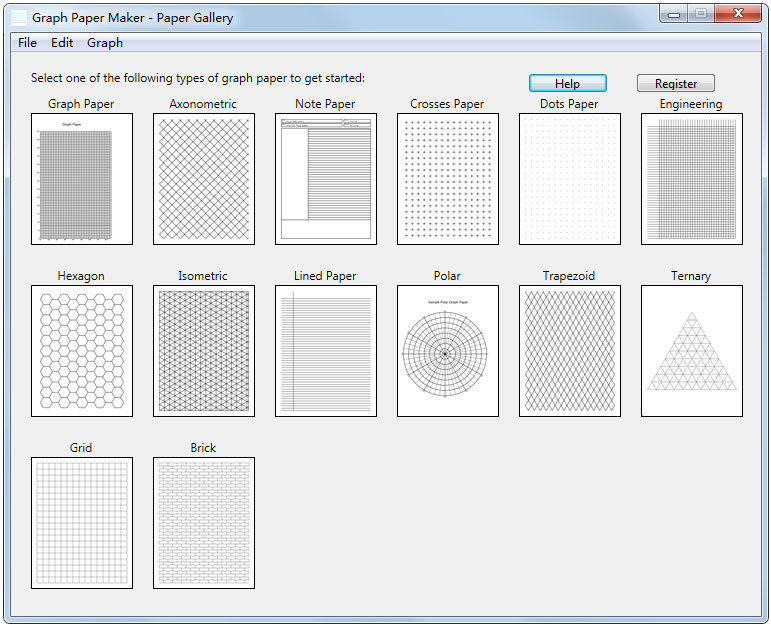
Task: Choose the Brick paper thumbnail
Action: click(x=204, y=523)
